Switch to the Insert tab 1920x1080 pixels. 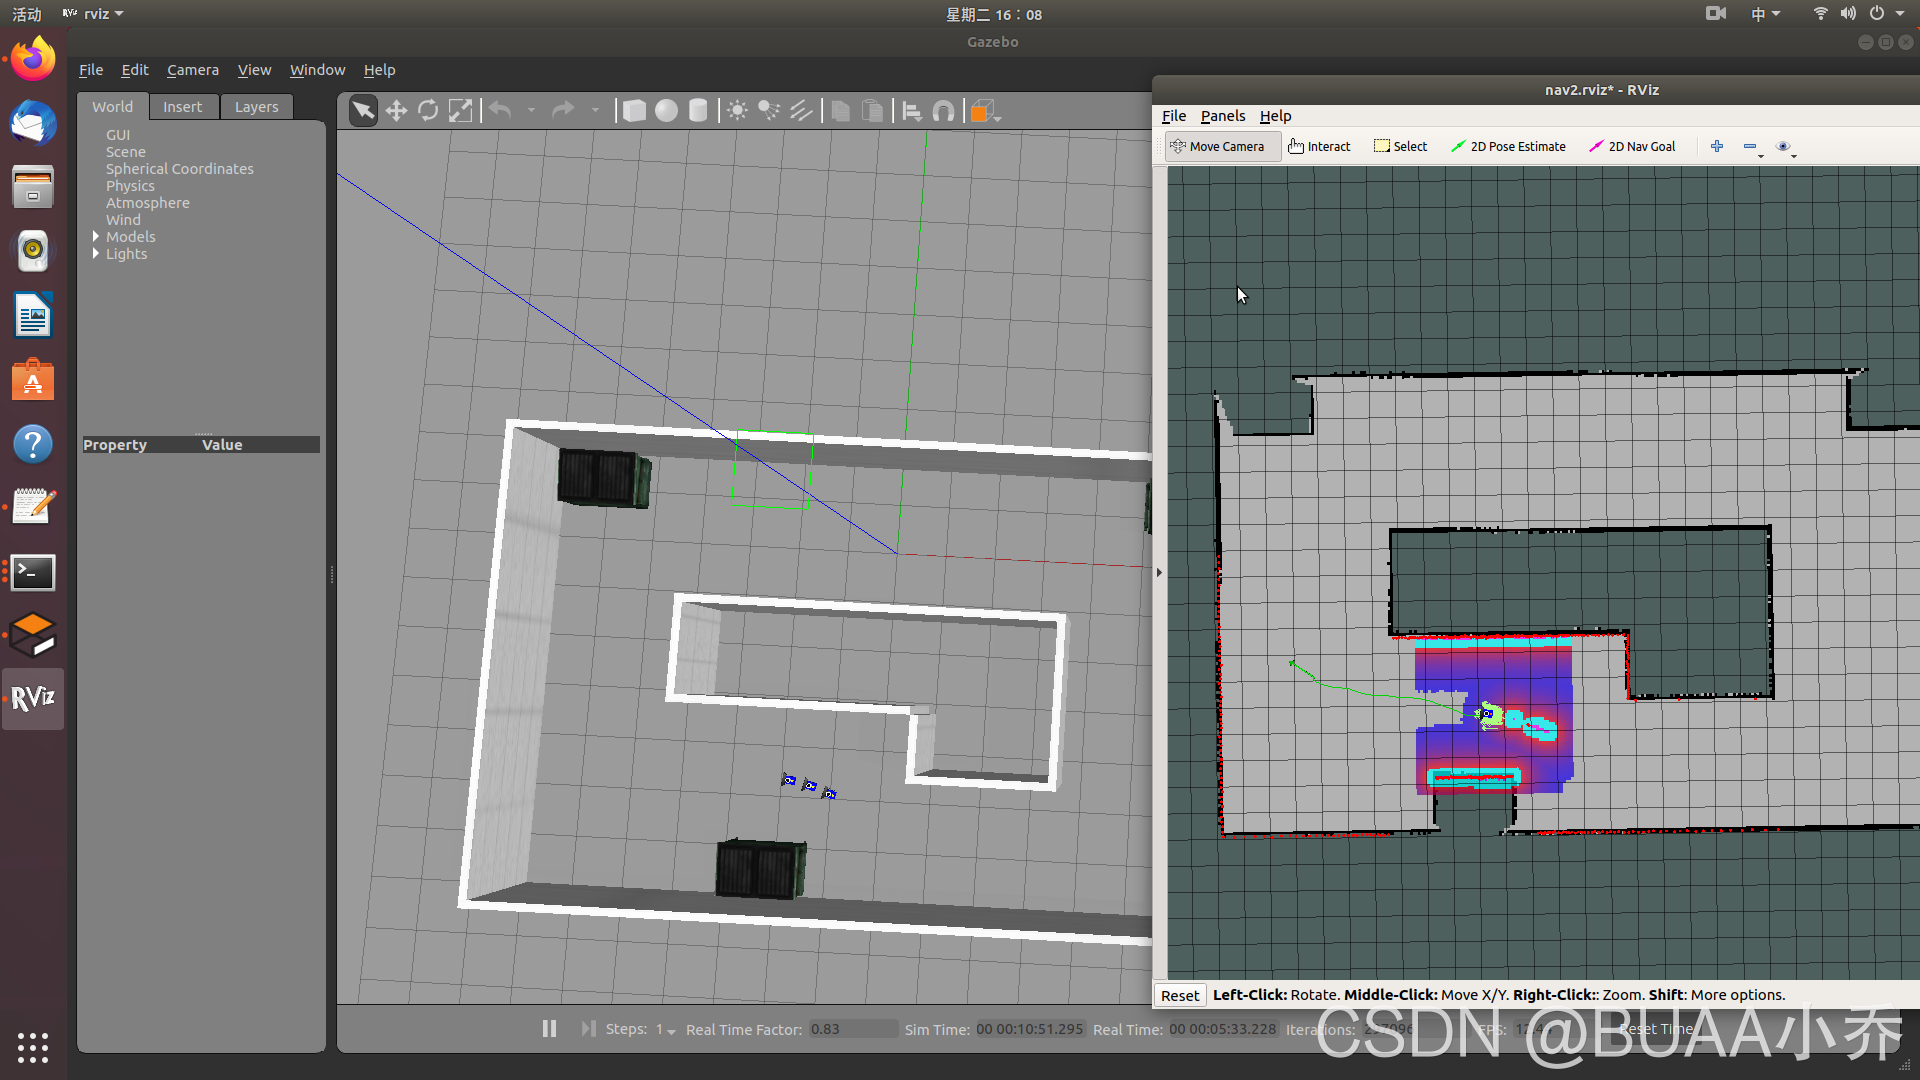pyautogui.click(x=182, y=107)
